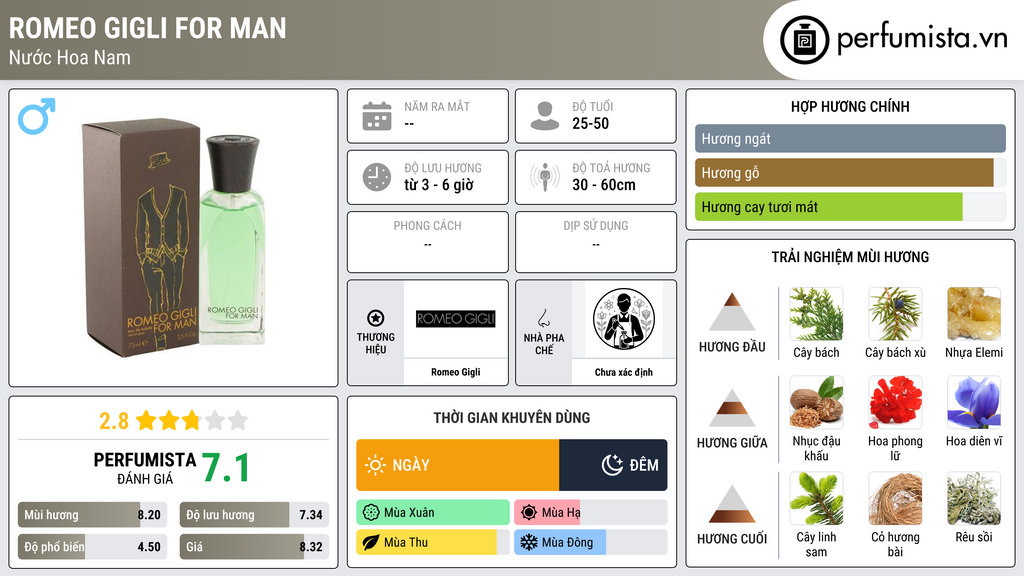Click the Hương đầu pyramid icon
The image size is (1024, 576).
pyautogui.click(x=732, y=312)
